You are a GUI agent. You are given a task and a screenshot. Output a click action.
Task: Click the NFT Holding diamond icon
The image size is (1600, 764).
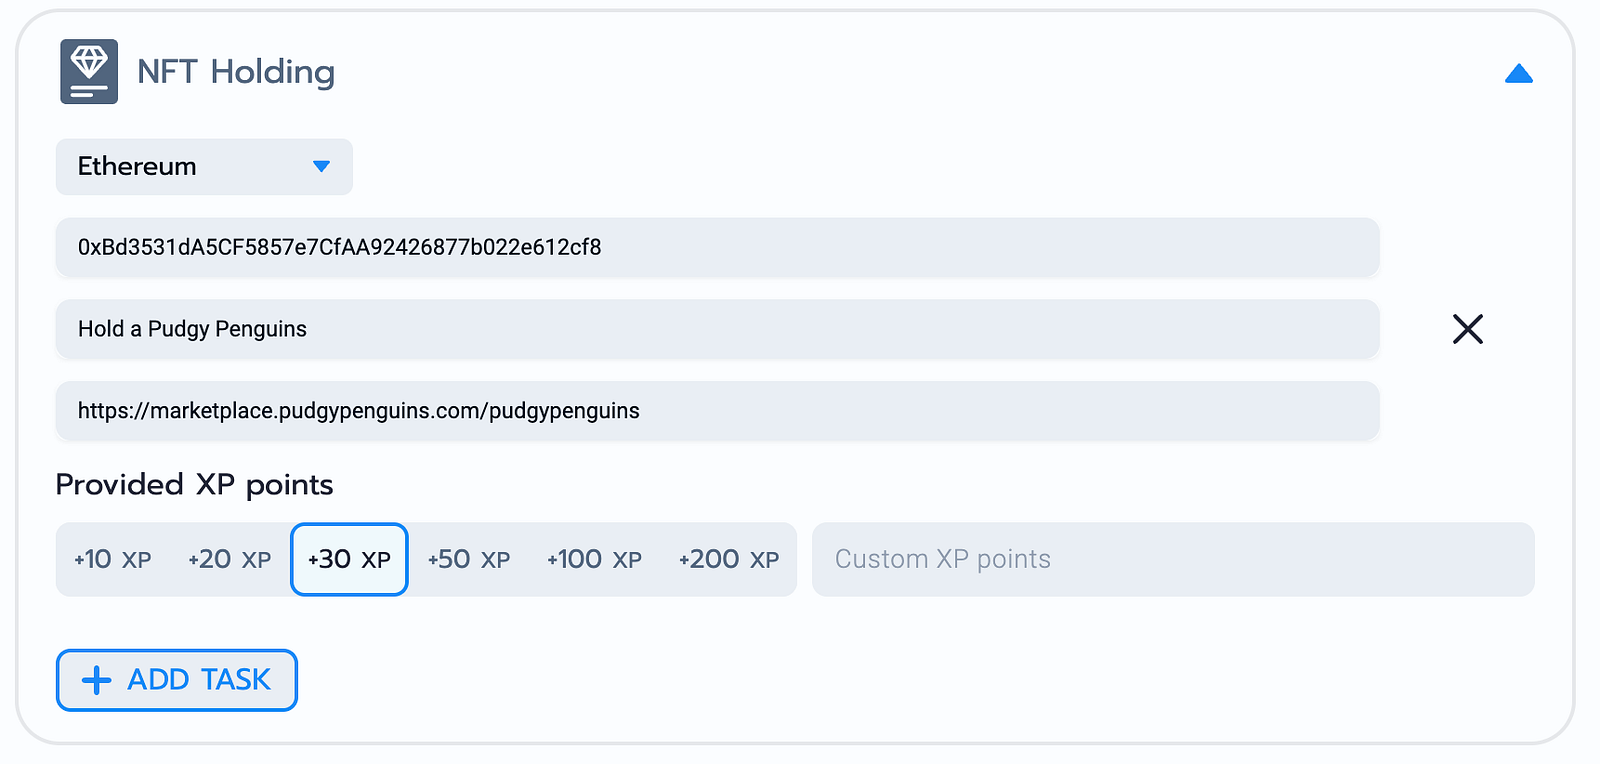click(x=89, y=71)
